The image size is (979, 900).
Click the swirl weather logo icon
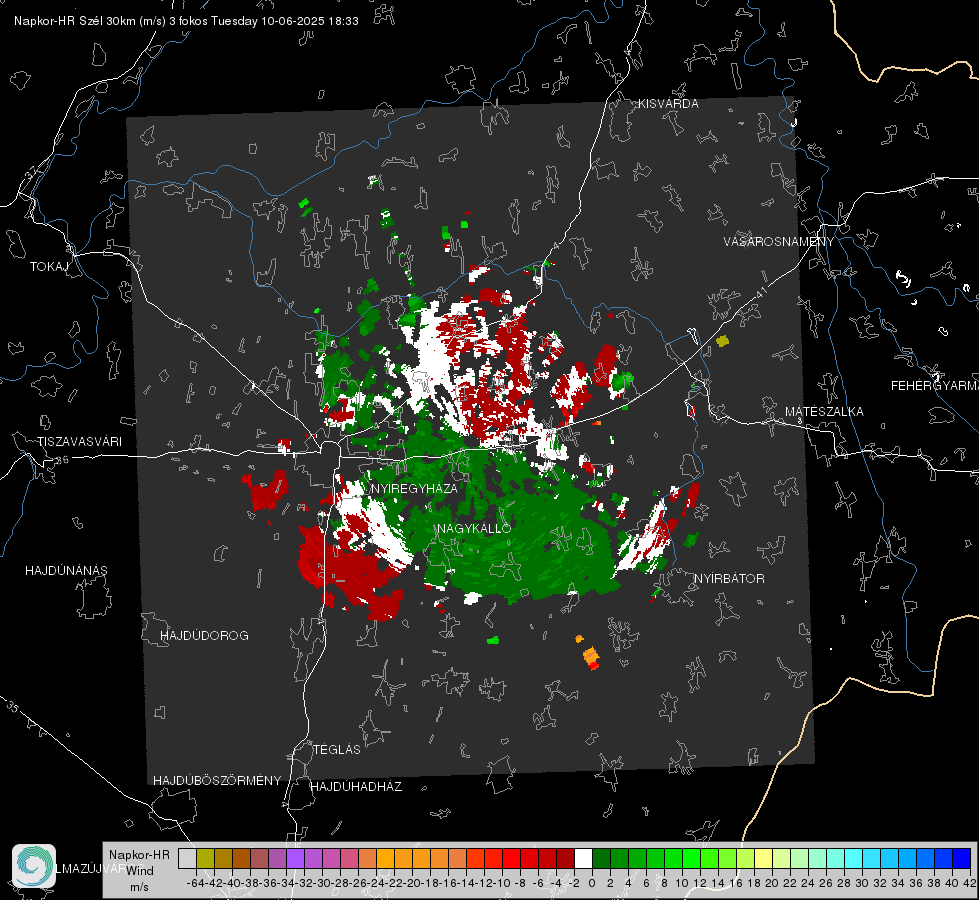point(34,866)
